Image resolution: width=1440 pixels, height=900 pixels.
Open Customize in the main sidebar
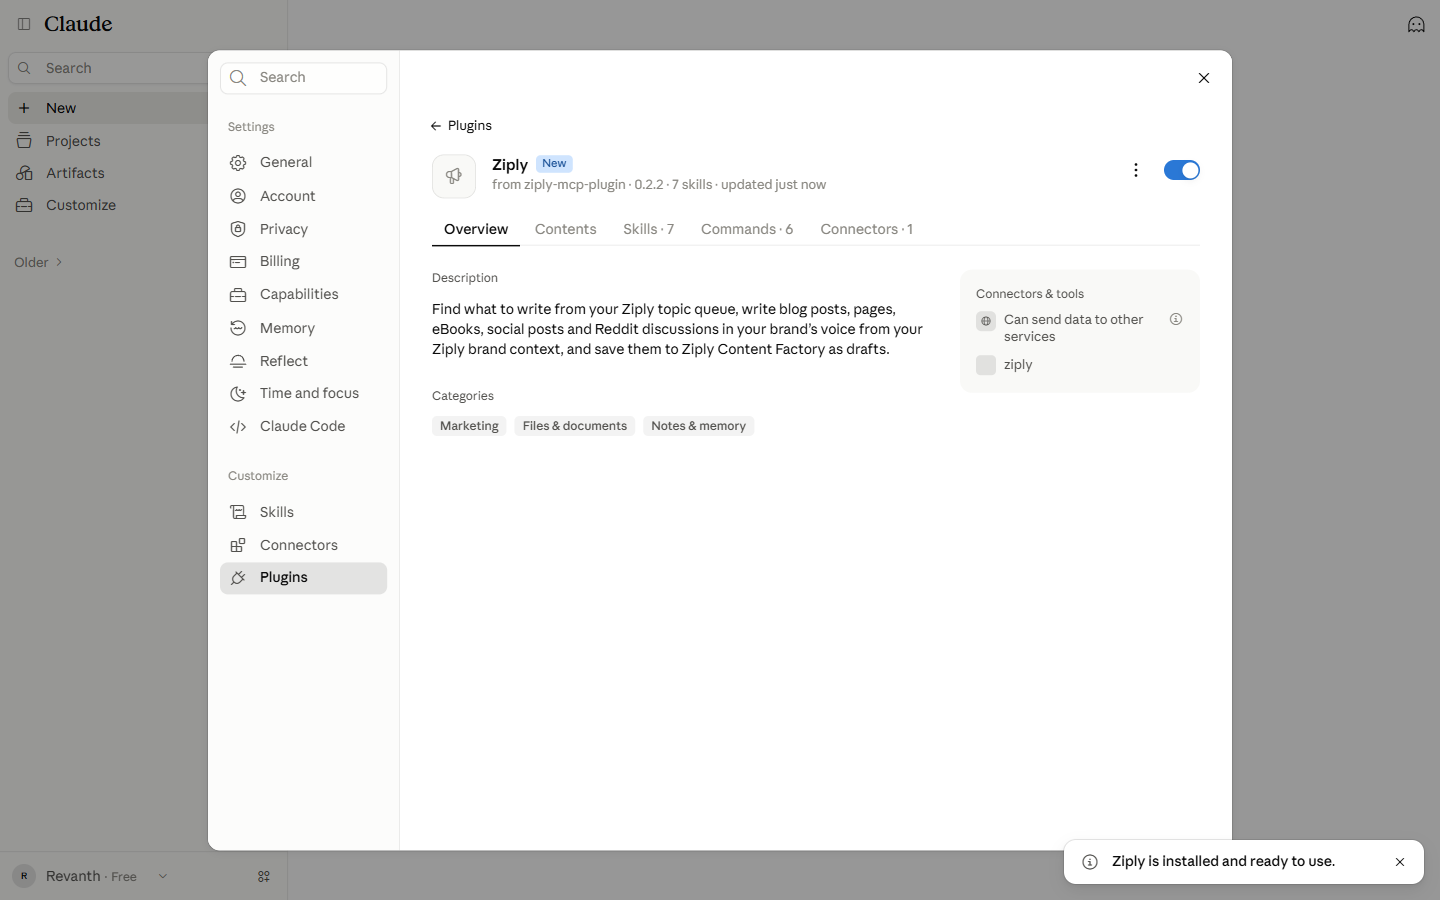110,205
